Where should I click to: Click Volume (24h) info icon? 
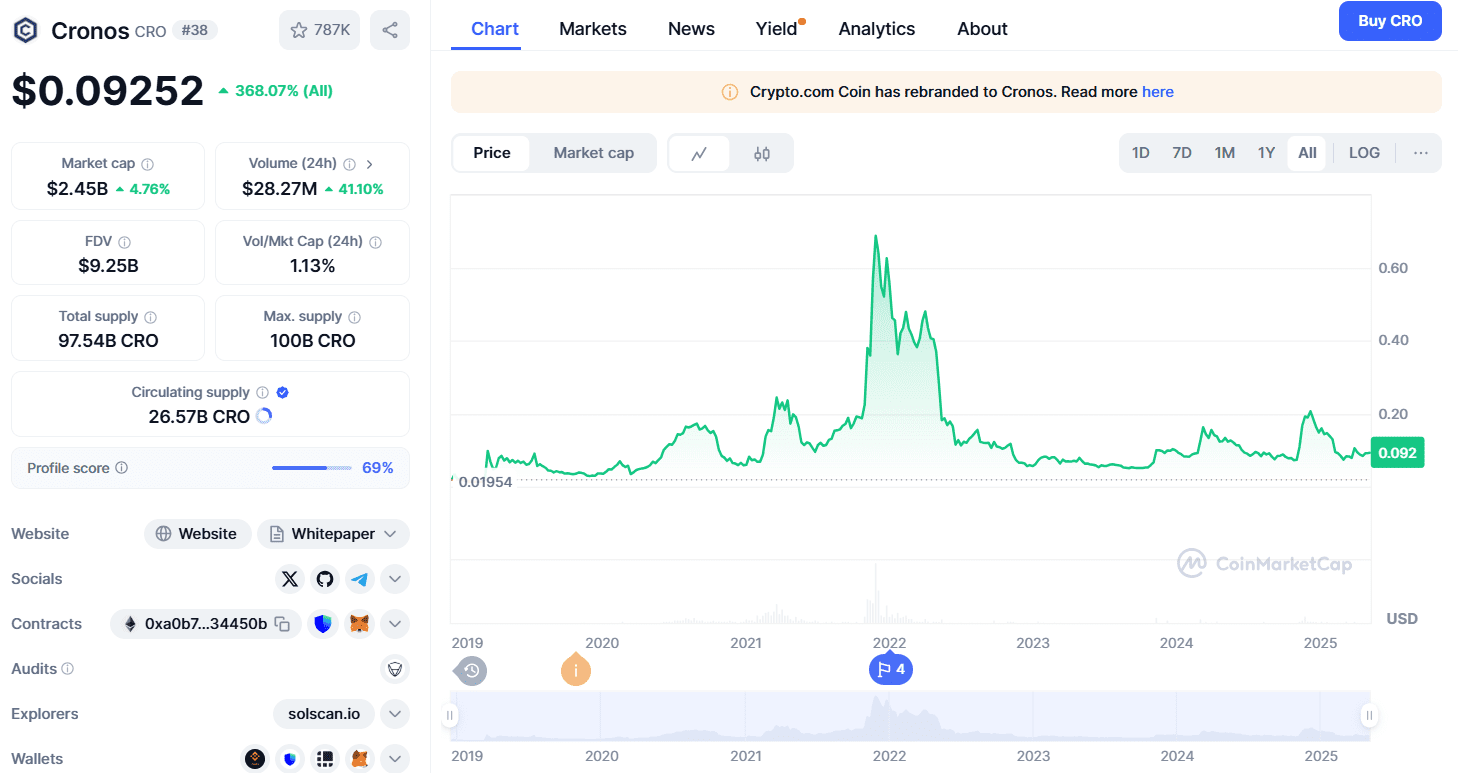pos(350,164)
